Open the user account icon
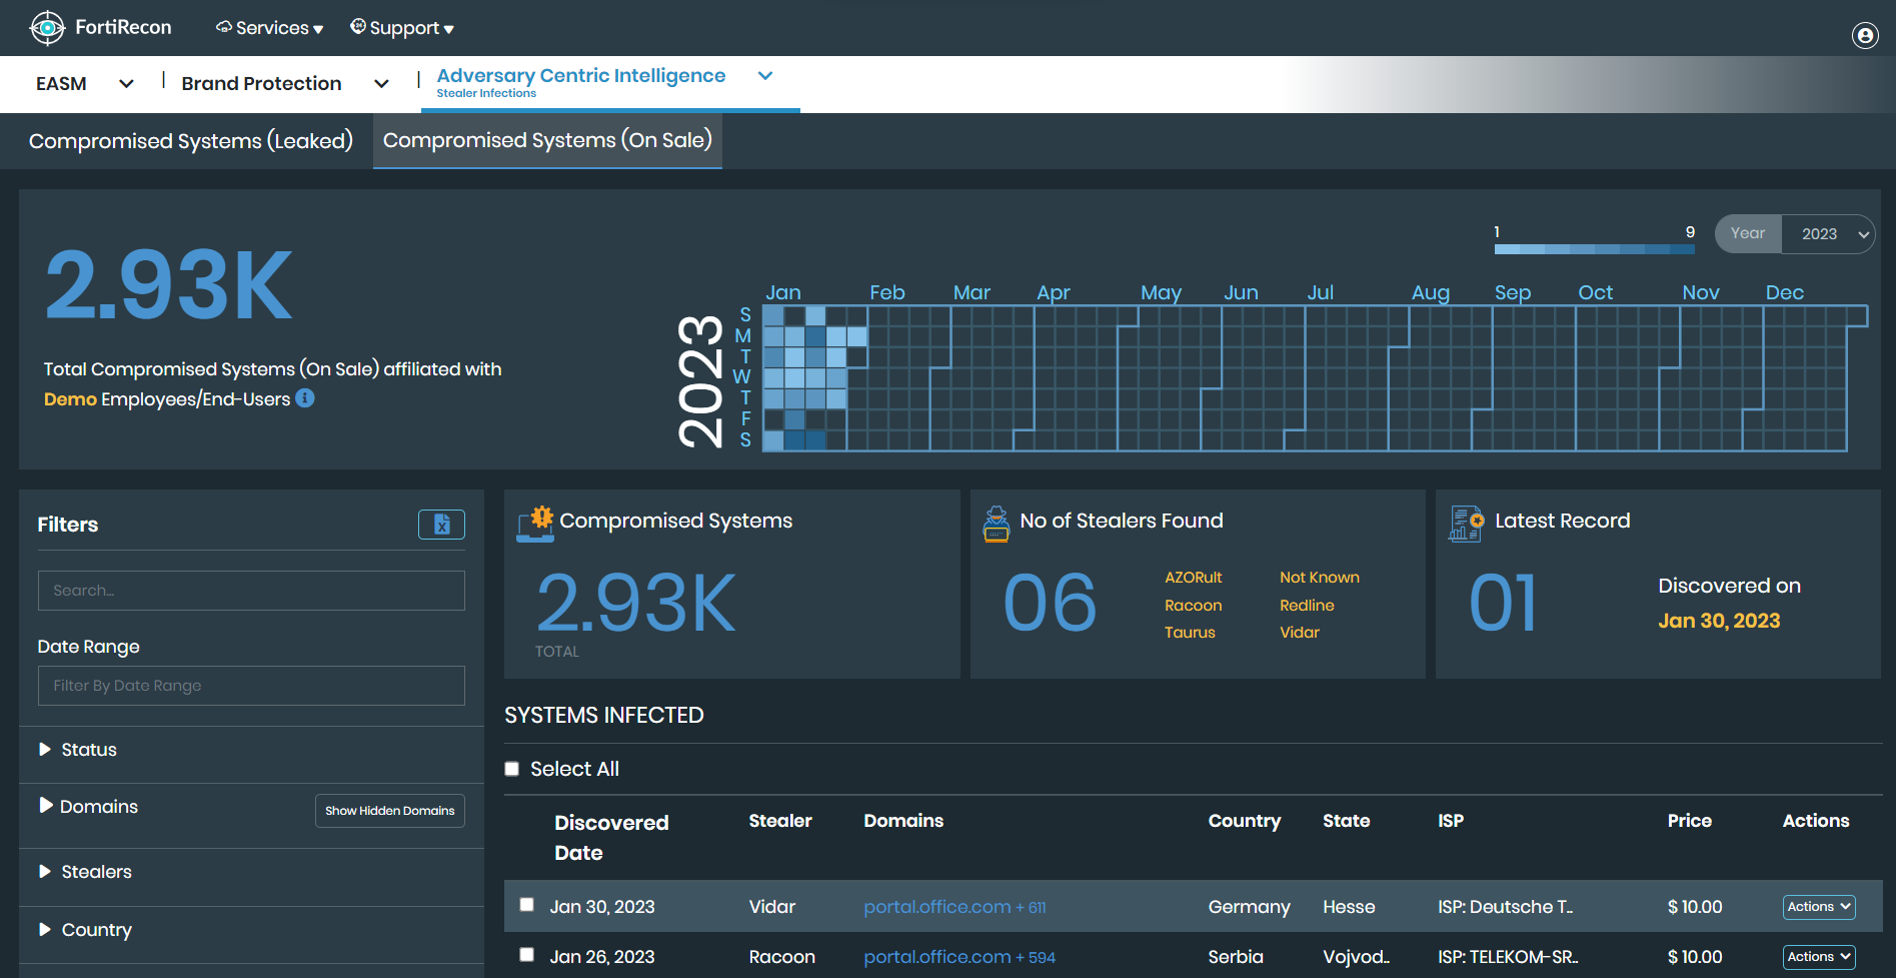The height and width of the screenshot is (978, 1896). [x=1864, y=35]
